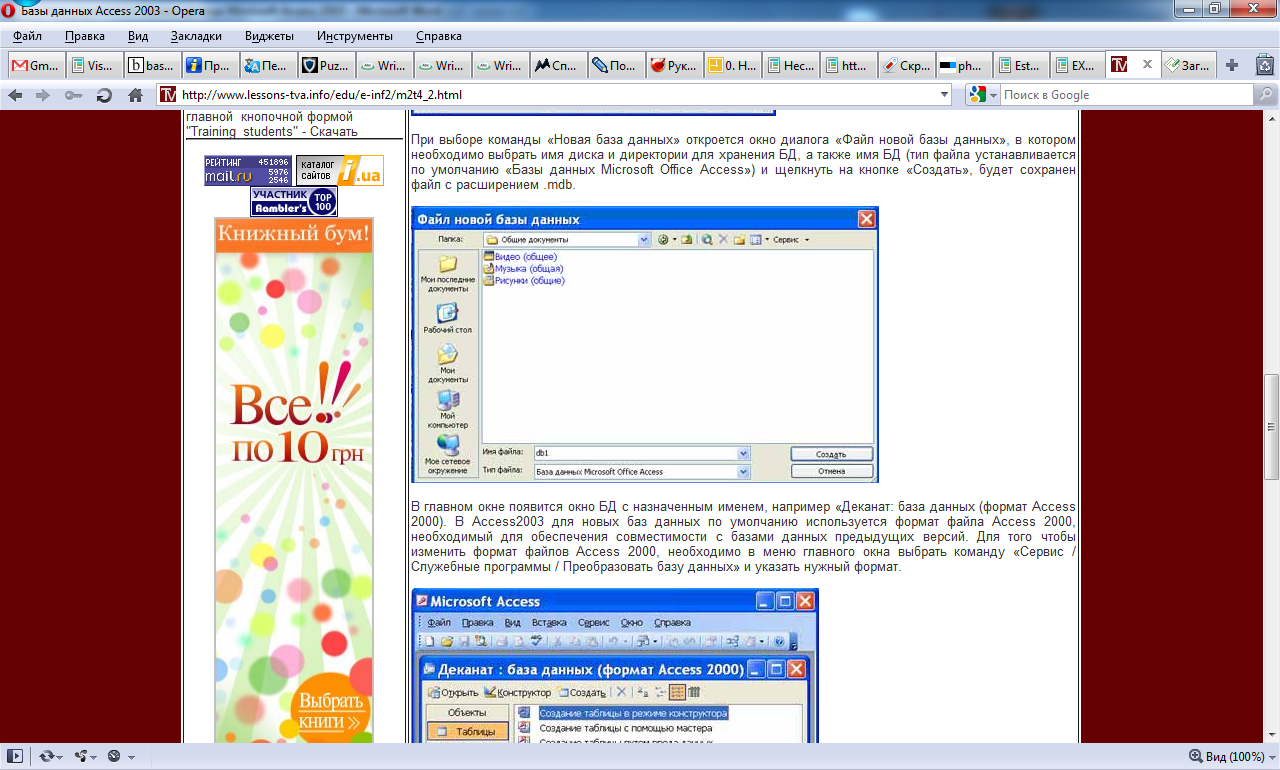Click the lessons-tva site icon in the address bar
This screenshot has height=770, width=1280.
click(x=168, y=95)
